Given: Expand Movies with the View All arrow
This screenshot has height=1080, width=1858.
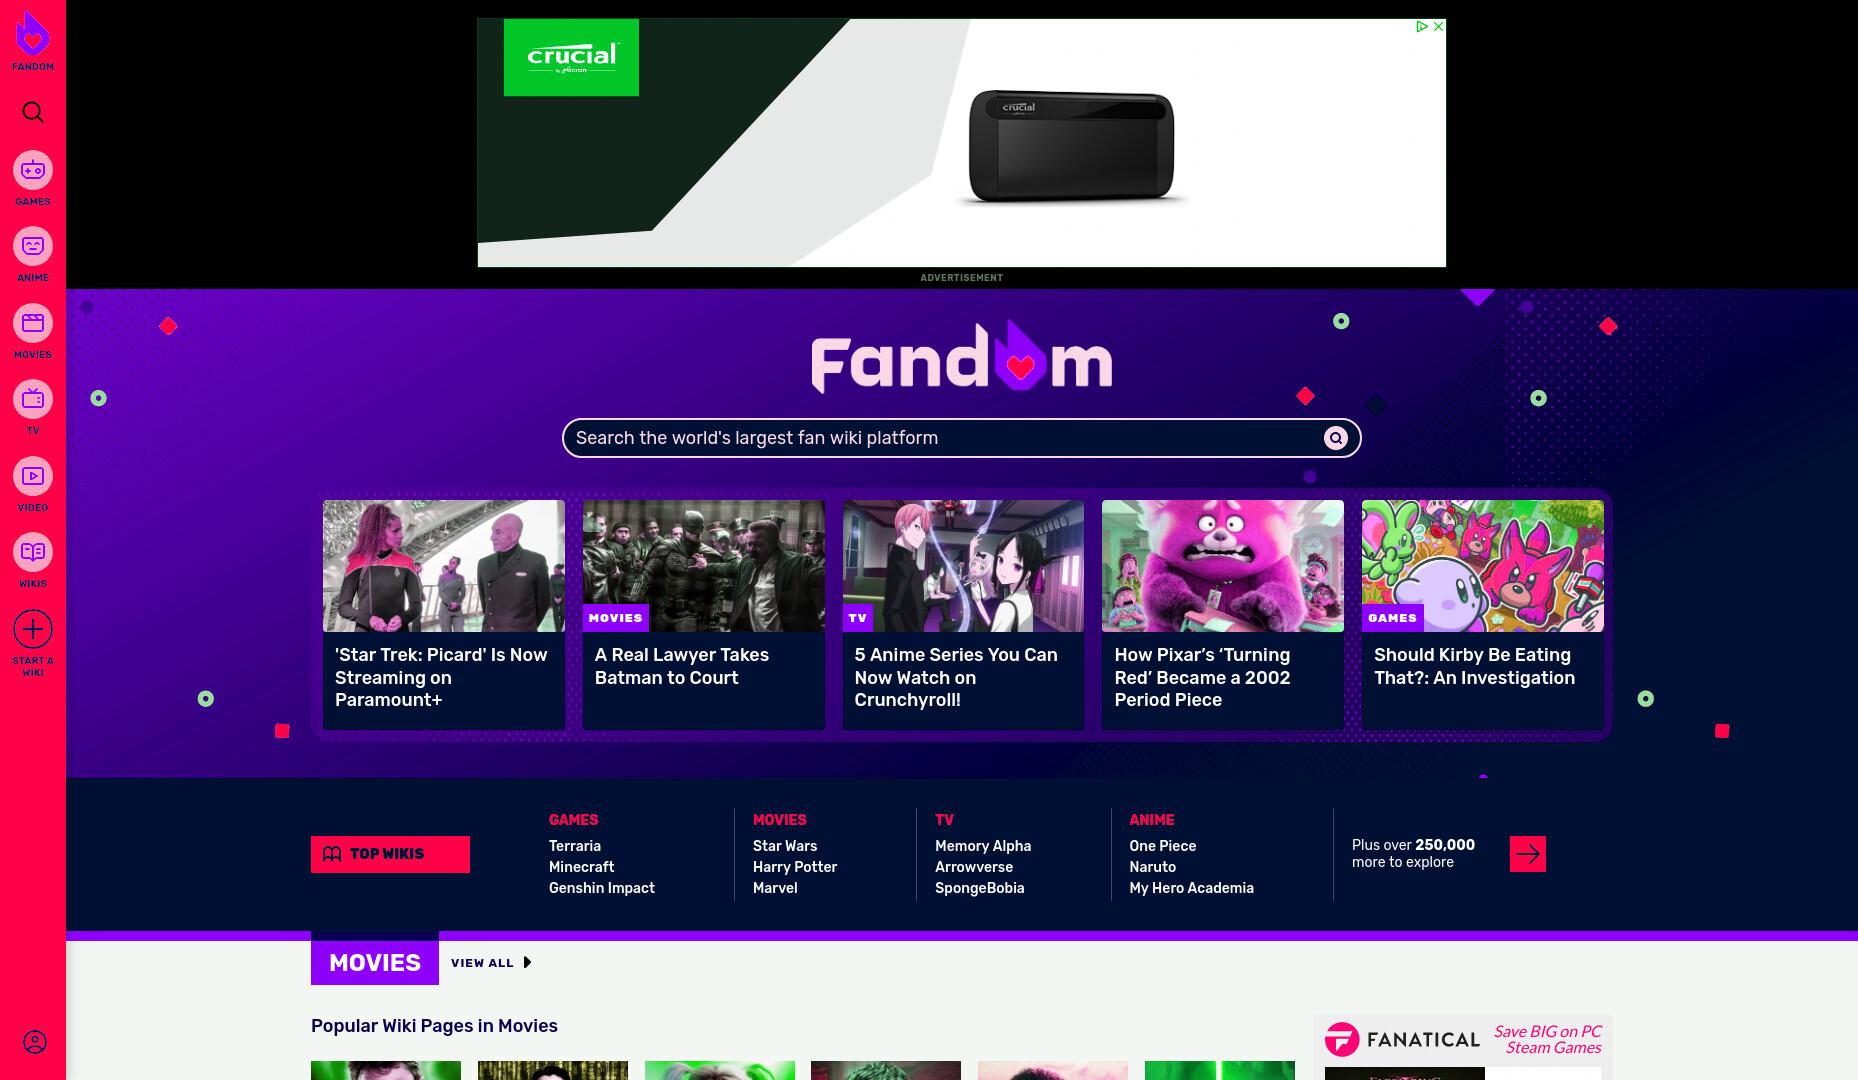Looking at the screenshot, I should pyautogui.click(x=527, y=963).
